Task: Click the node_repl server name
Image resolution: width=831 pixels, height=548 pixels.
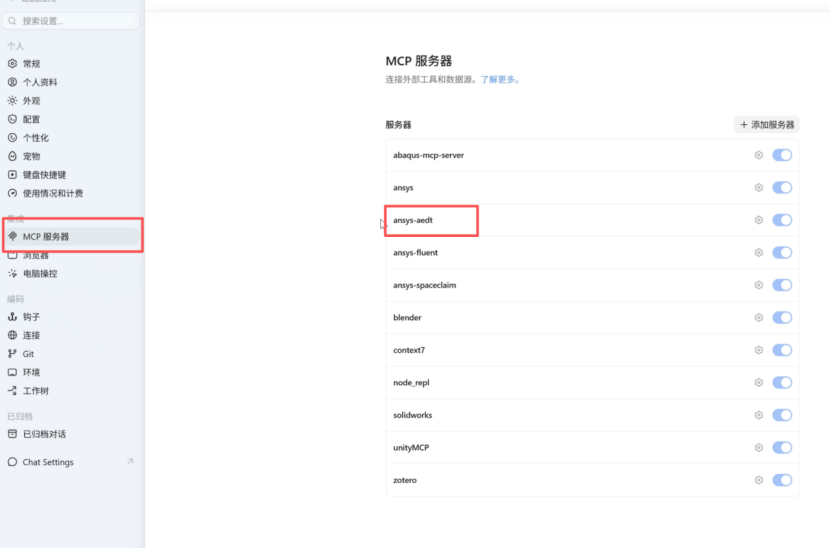Action: (411, 383)
